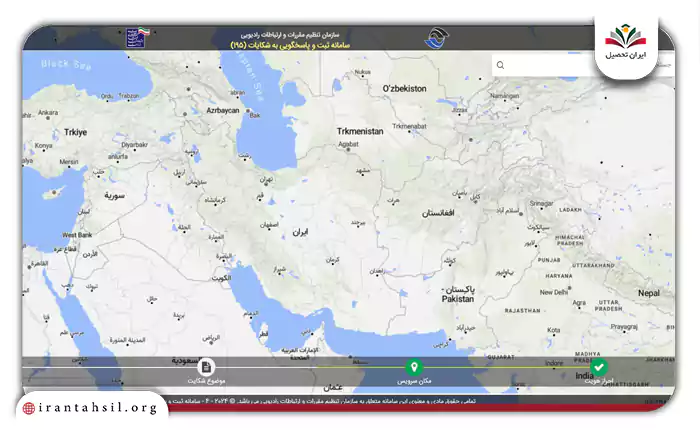Viewport: 700px width, 430px height.
Task: Click the Mersin city label
Action: (x=69, y=162)
